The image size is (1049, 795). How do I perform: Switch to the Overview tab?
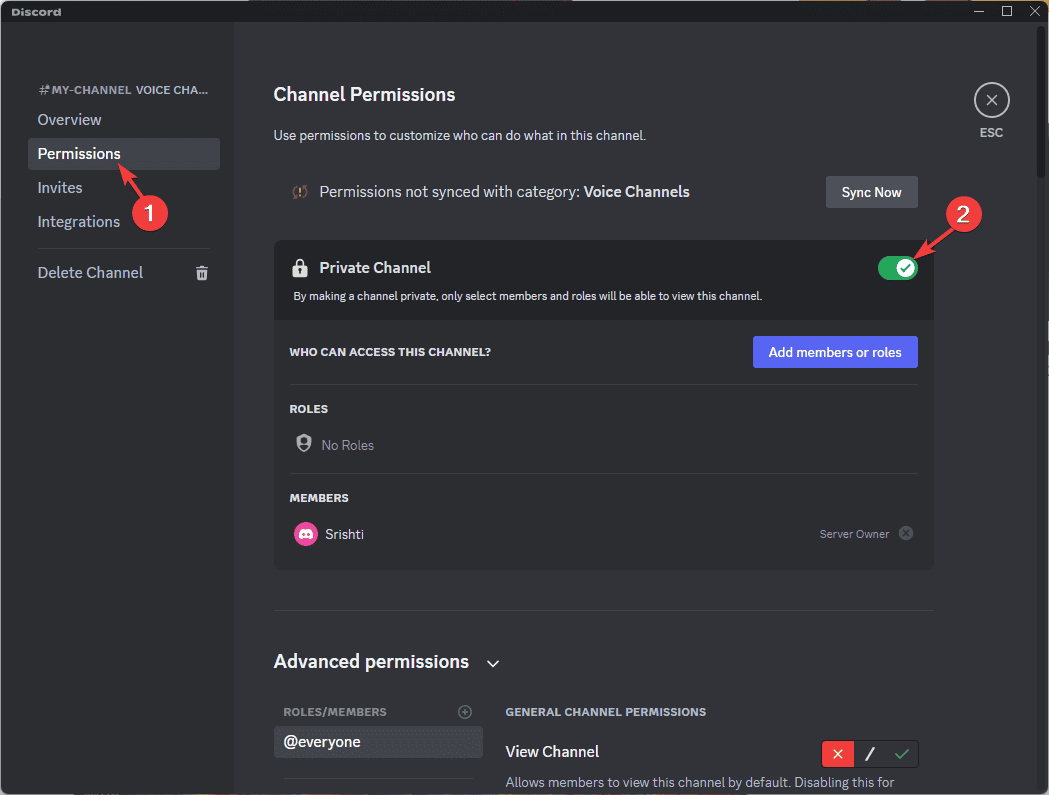tap(69, 119)
